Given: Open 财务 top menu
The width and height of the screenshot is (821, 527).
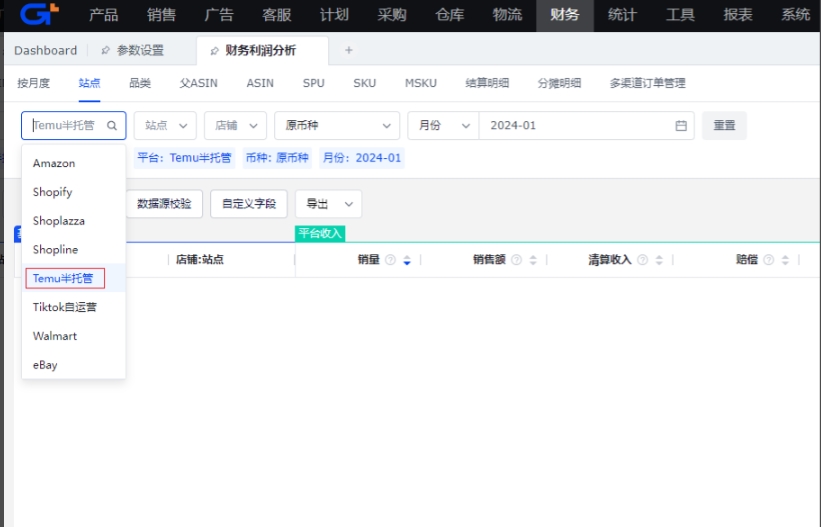Looking at the screenshot, I should pyautogui.click(x=565, y=15).
